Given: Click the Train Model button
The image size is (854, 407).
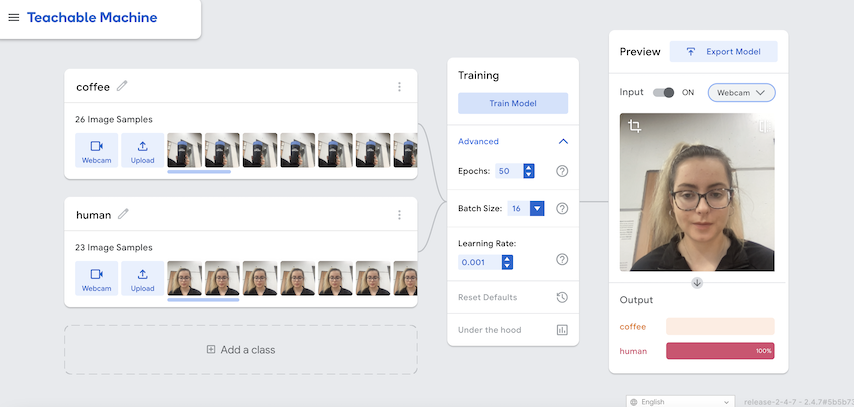Looking at the screenshot, I should [x=513, y=103].
